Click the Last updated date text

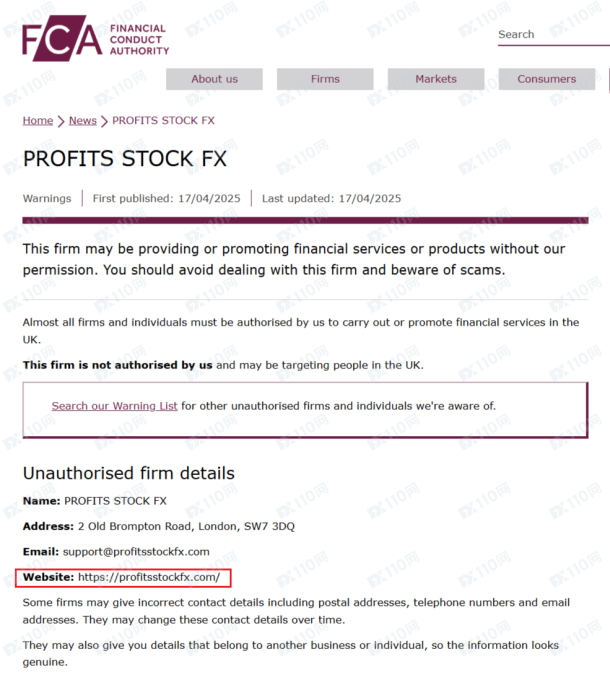click(331, 198)
